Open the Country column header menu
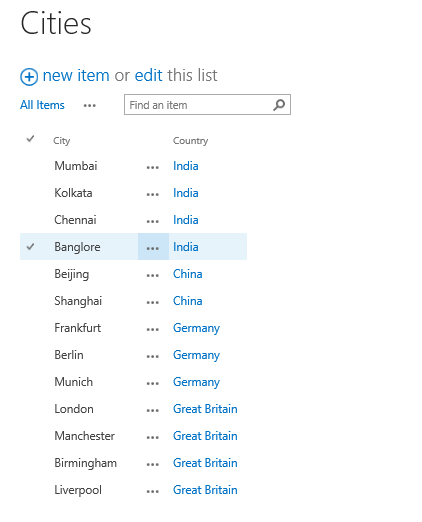Screen dimensions: 422x522 click(190, 141)
